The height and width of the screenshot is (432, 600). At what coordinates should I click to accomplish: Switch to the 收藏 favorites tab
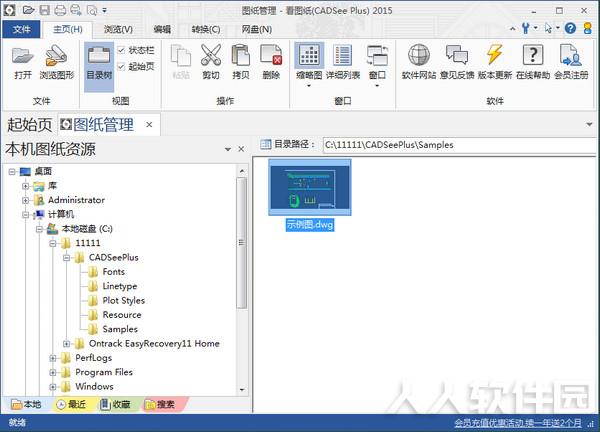[x=116, y=404]
